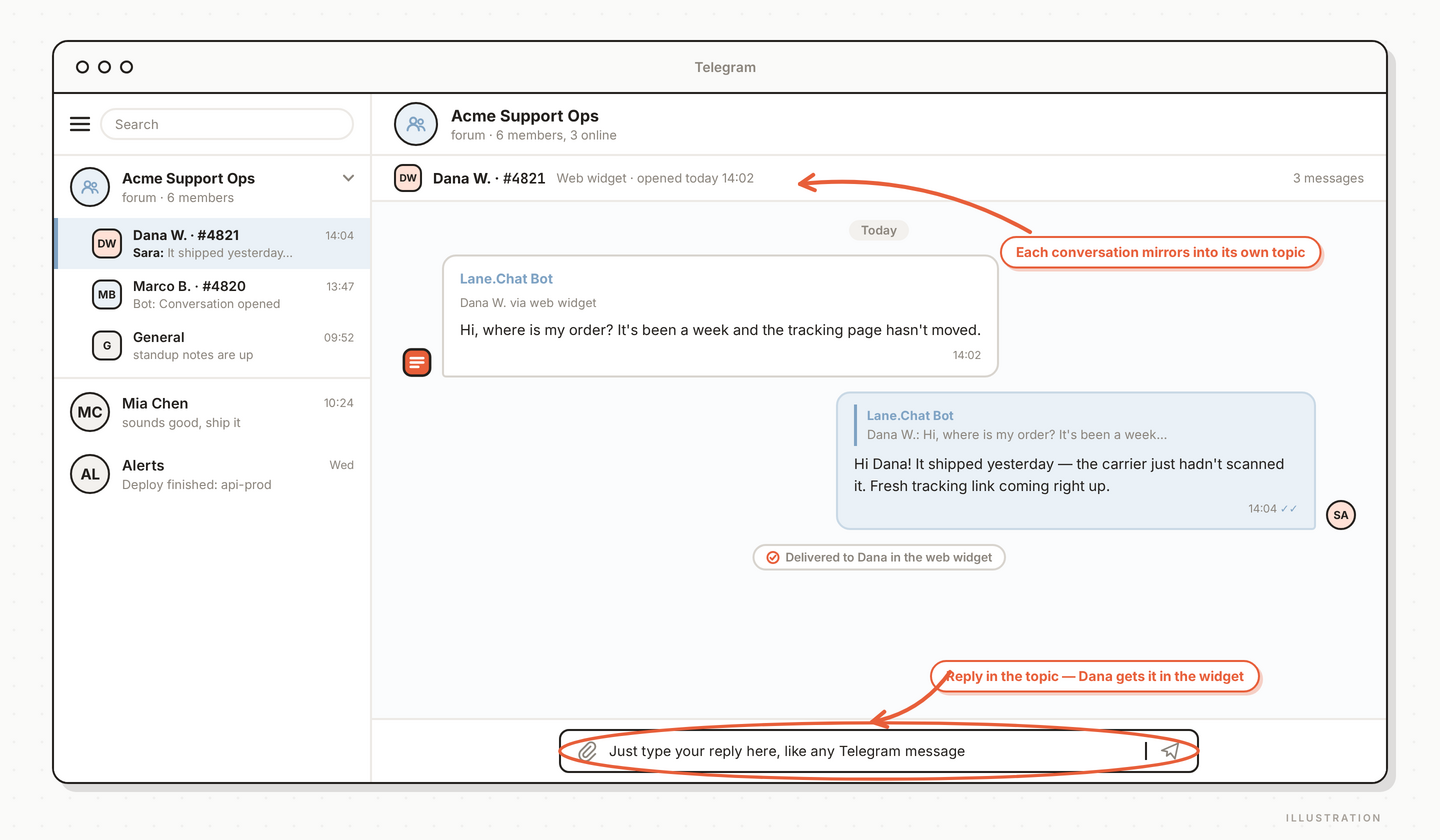Click the paperclip attach icon

click(x=588, y=751)
